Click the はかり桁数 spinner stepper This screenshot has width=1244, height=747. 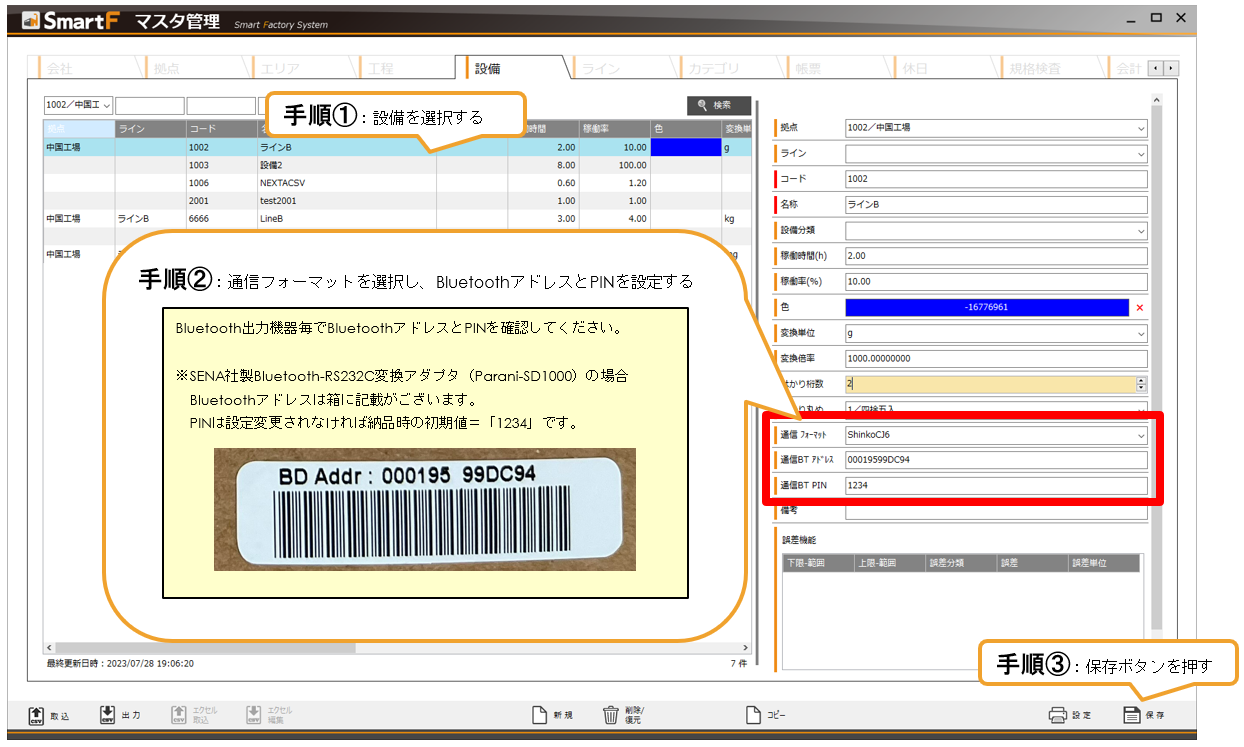1141,384
